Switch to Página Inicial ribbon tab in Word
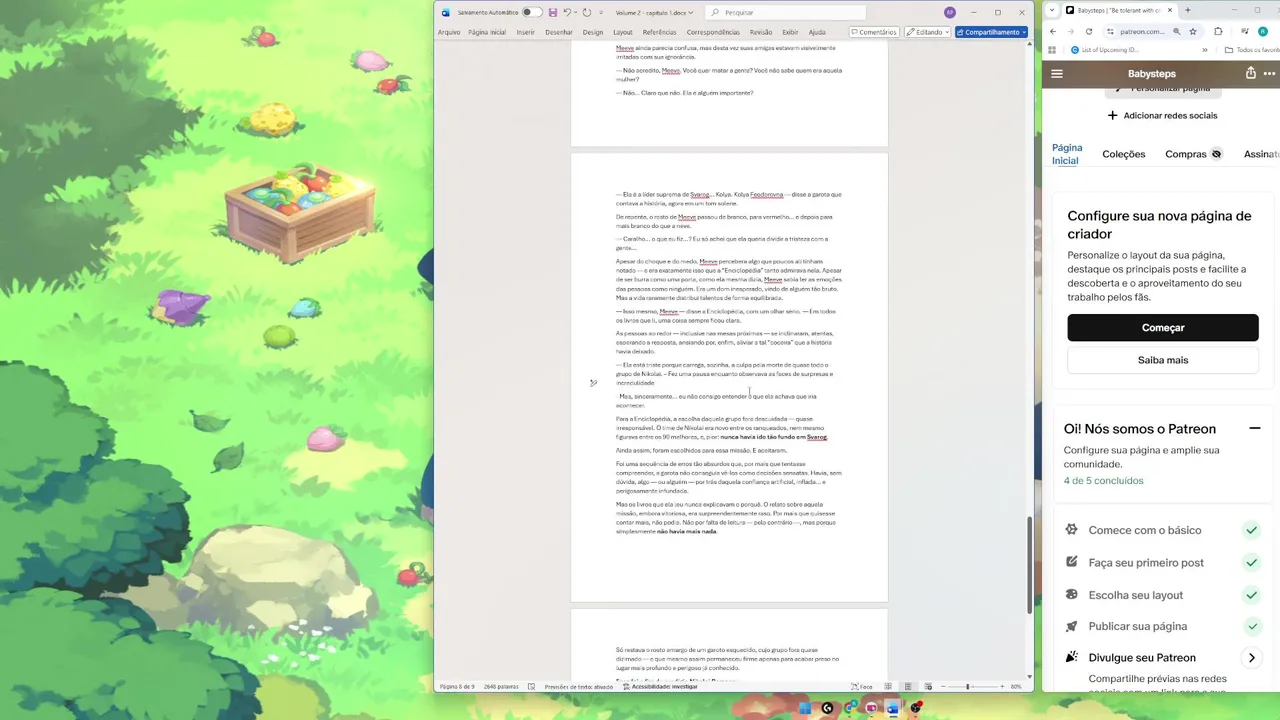Image resolution: width=1280 pixels, height=720 pixels. 486,32
